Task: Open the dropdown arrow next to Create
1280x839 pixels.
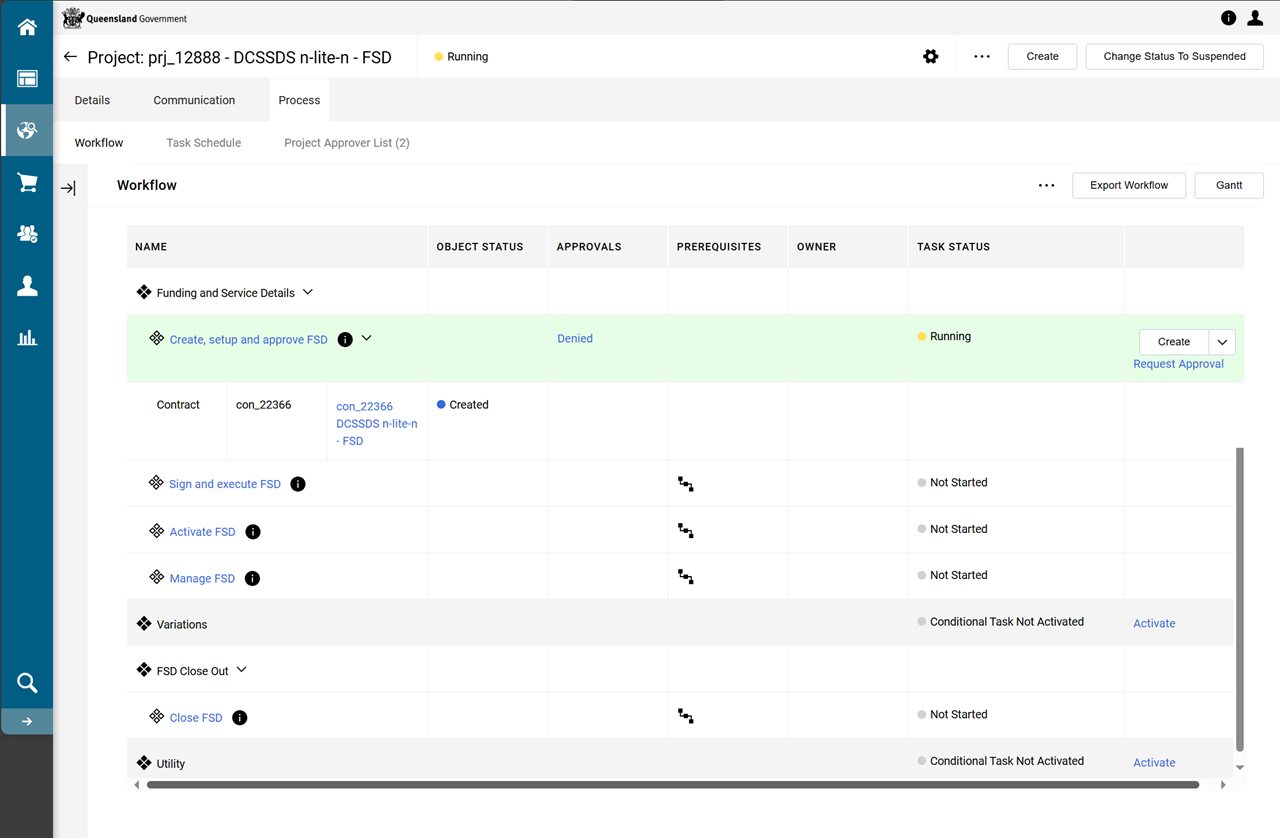Action: (x=1222, y=342)
